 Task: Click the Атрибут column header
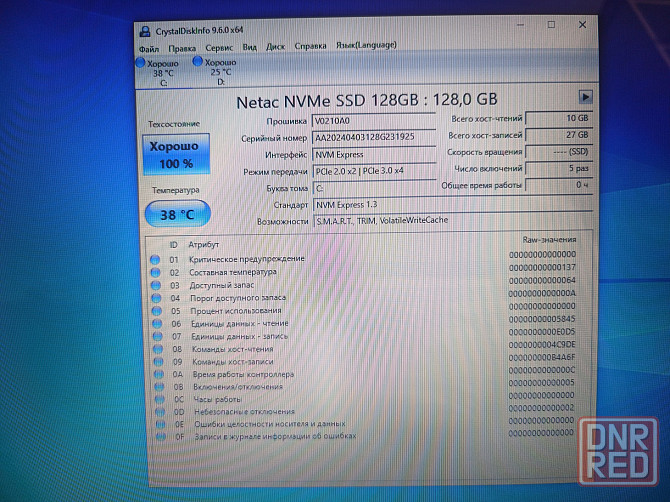click(x=204, y=245)
